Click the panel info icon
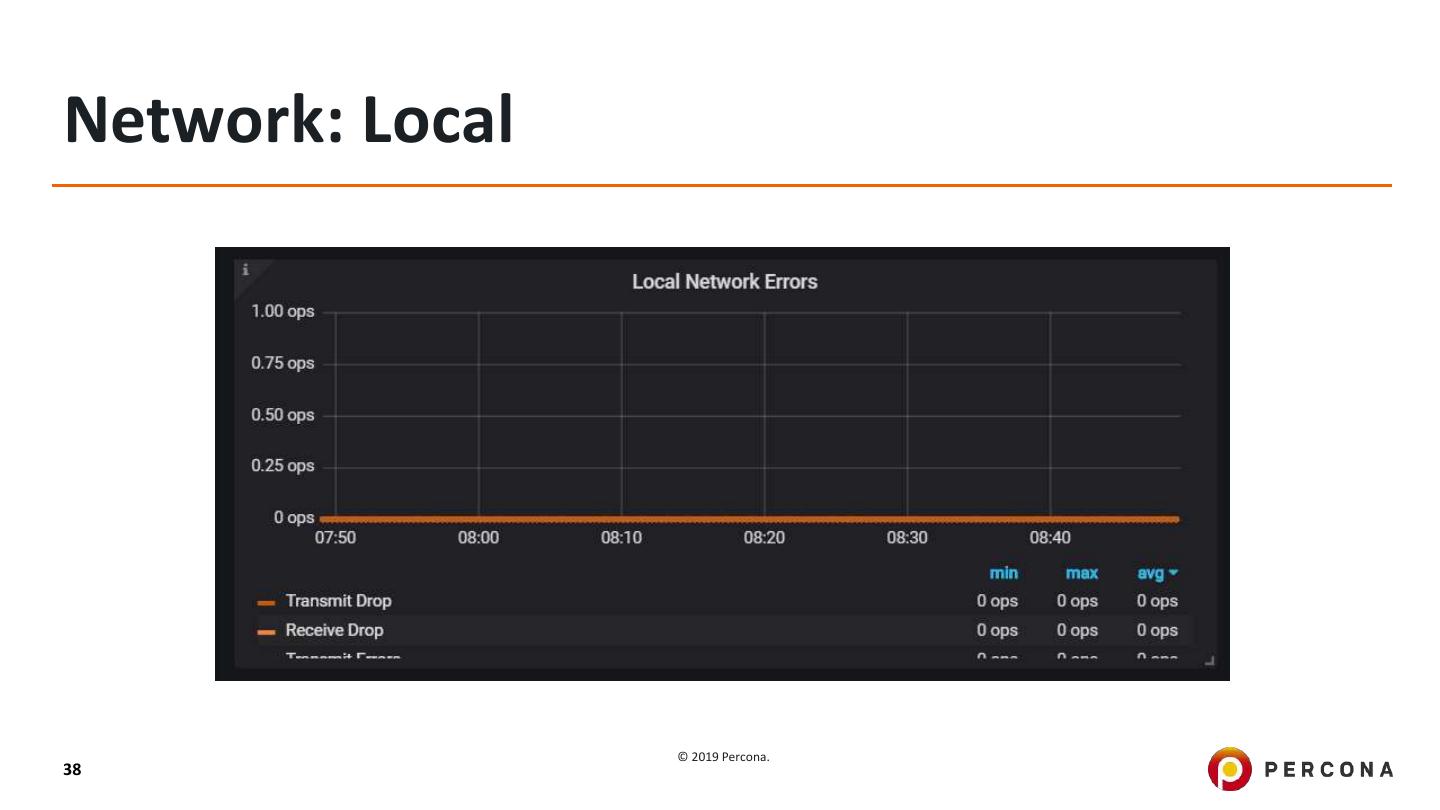 click(245, 270)
